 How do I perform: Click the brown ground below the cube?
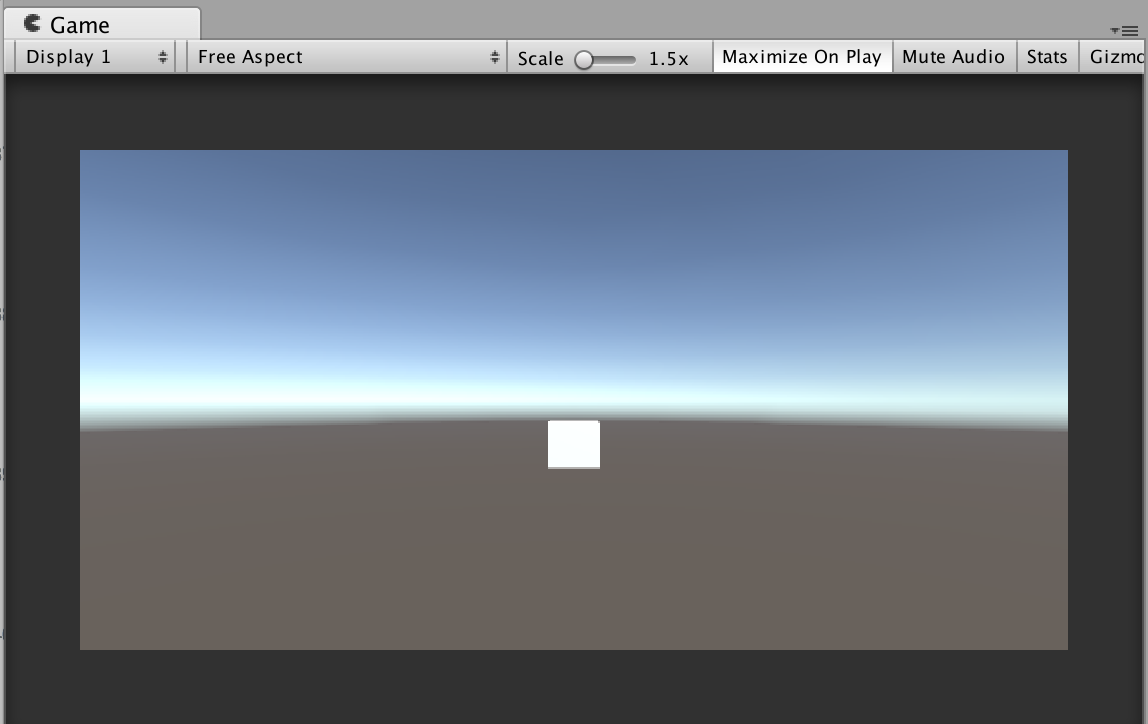pos(574,560)
